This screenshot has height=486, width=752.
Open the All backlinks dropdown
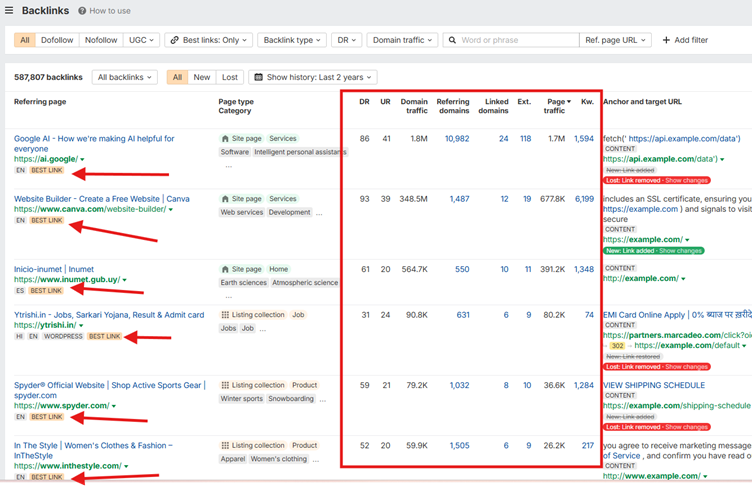124,77
